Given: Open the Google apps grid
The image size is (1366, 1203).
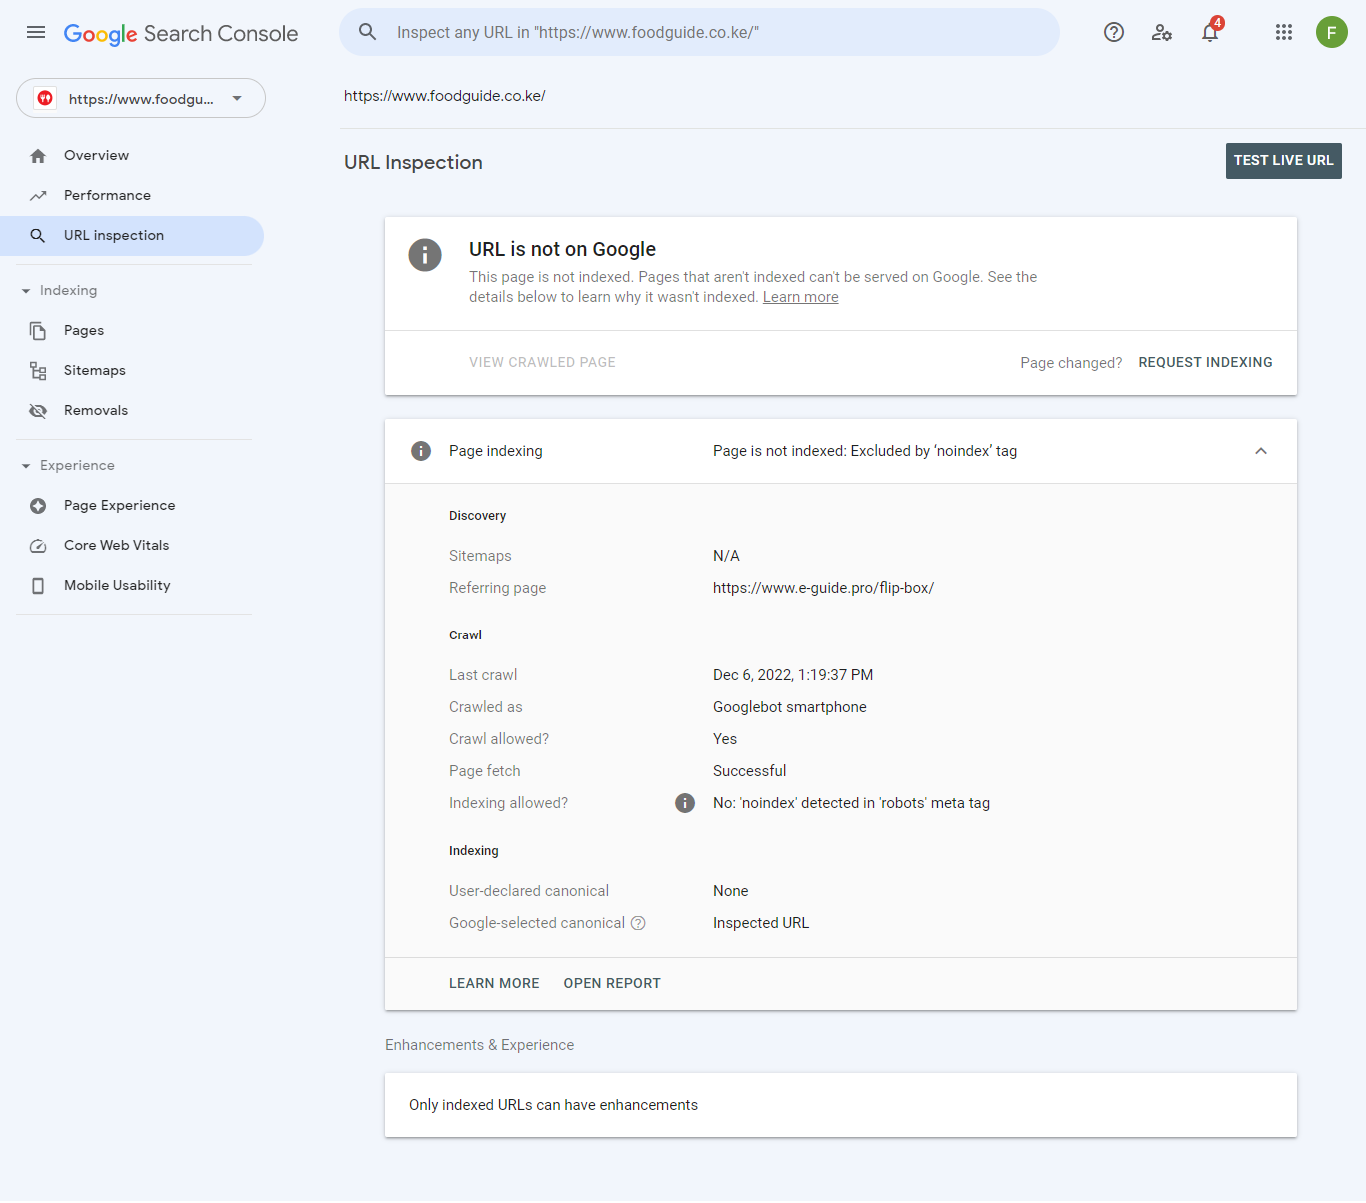Looking at the screenshot, I should [x=1284, y=32].
